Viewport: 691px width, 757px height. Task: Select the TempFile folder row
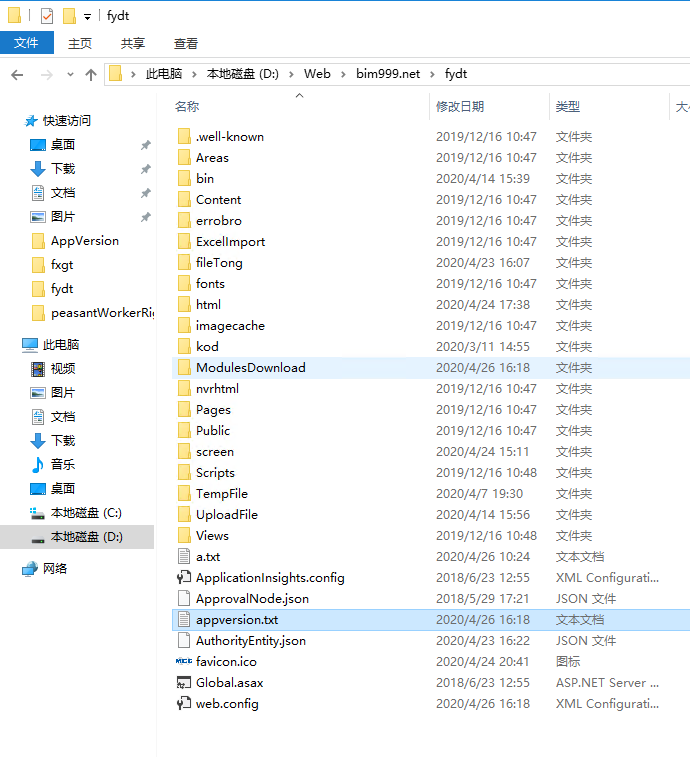pos(431,494)
